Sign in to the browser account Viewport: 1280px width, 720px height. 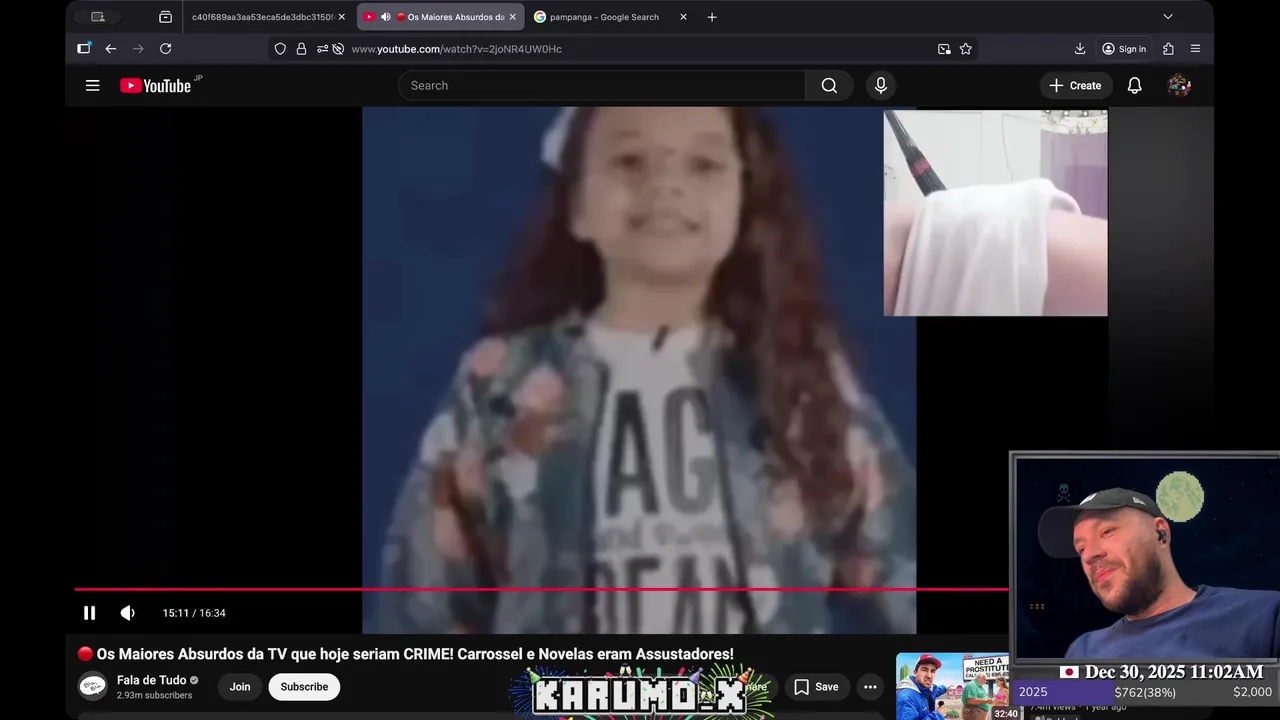(1124, 49)
